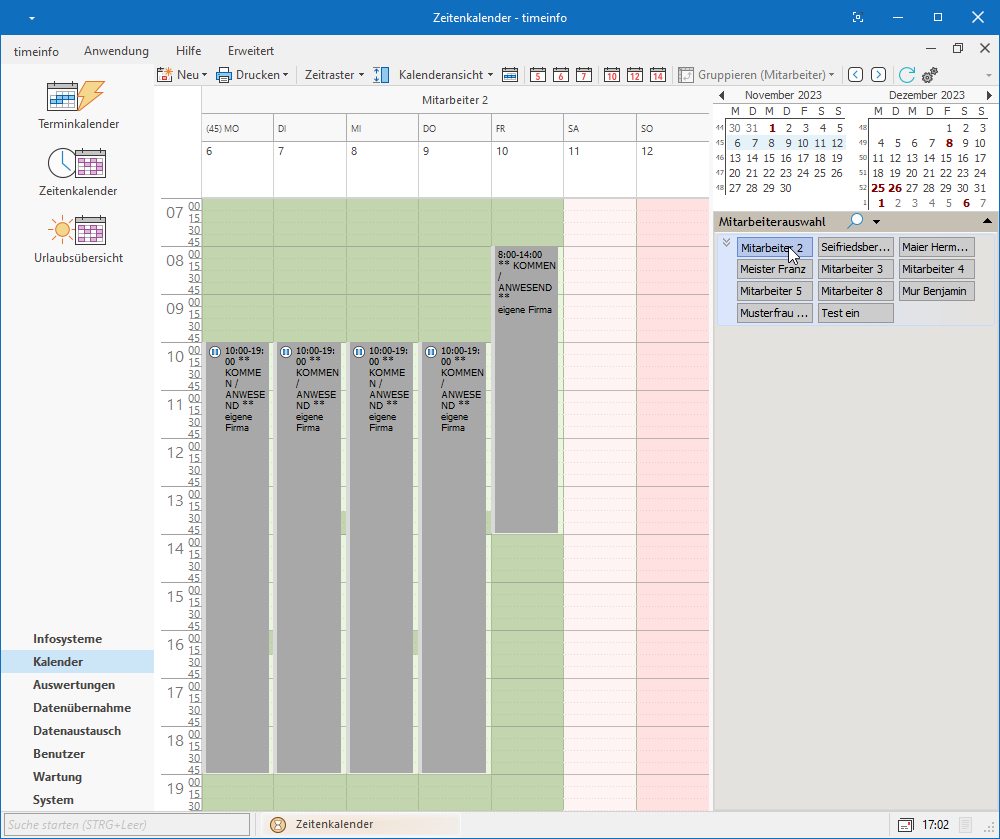Select Auswertungen in the left navigation
The height and width of the screenshot is (839, 1000).
pos(74,685)
